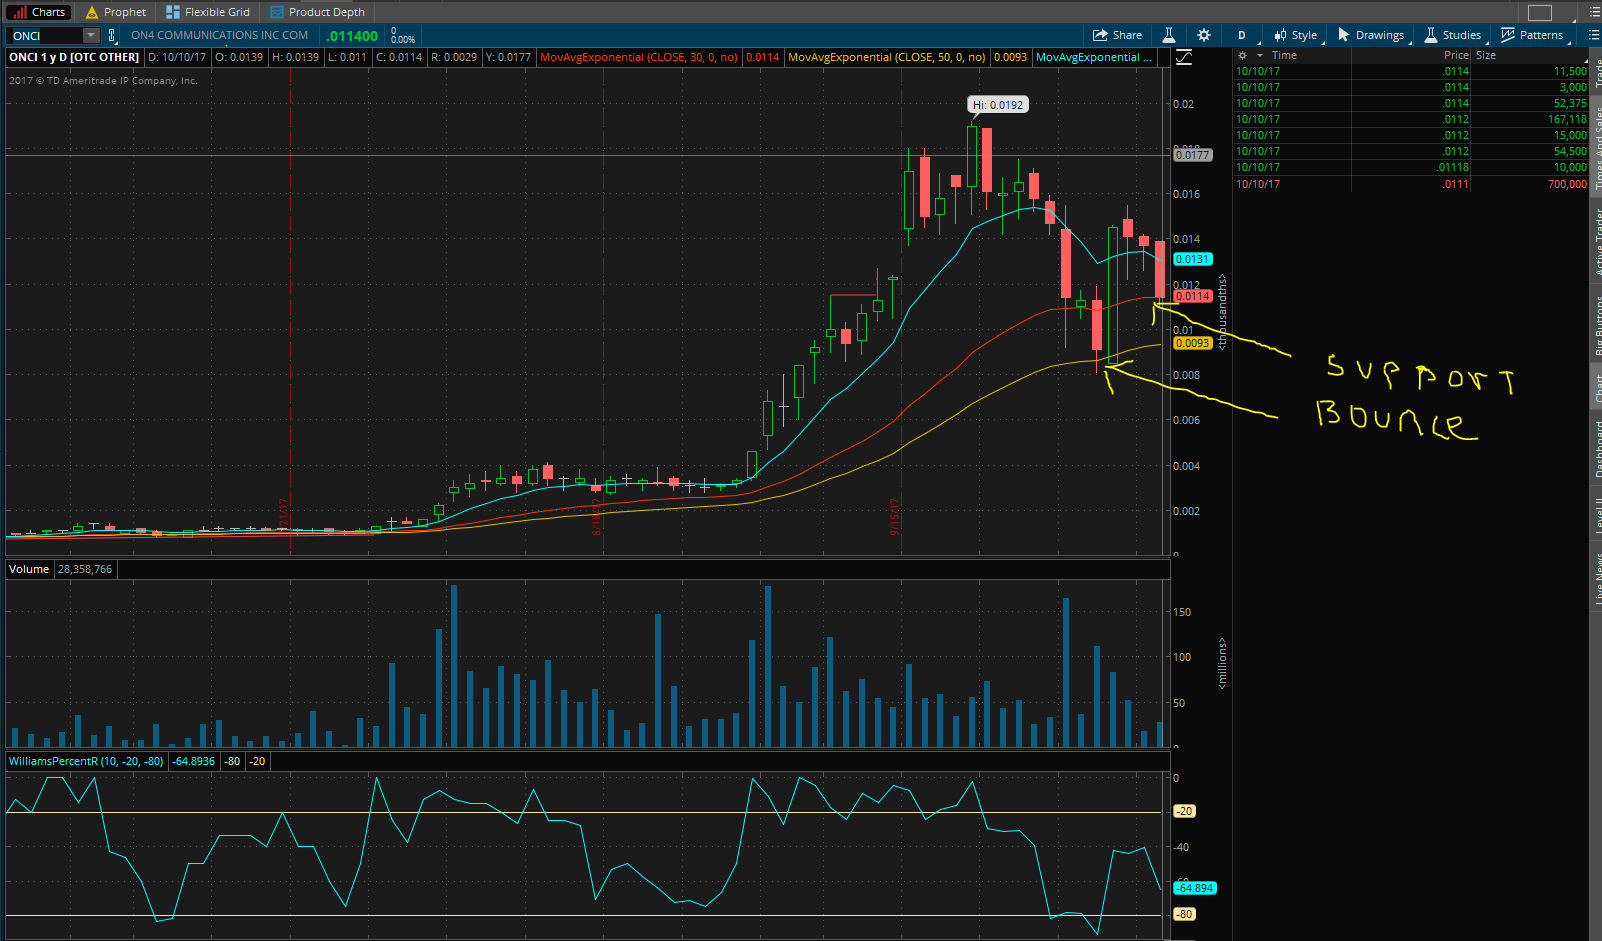
Task: Click the symbol link clip icon
Action: [x=111, y=36]
